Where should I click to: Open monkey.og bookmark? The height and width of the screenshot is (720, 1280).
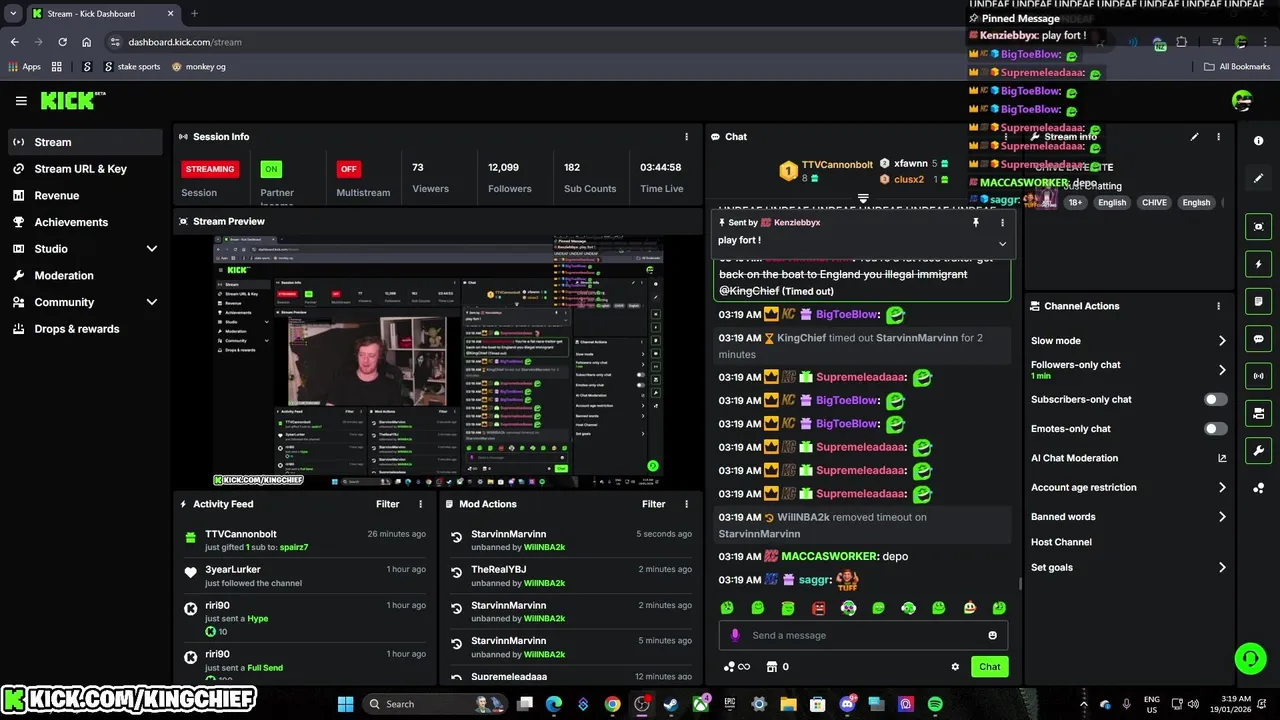198,67
